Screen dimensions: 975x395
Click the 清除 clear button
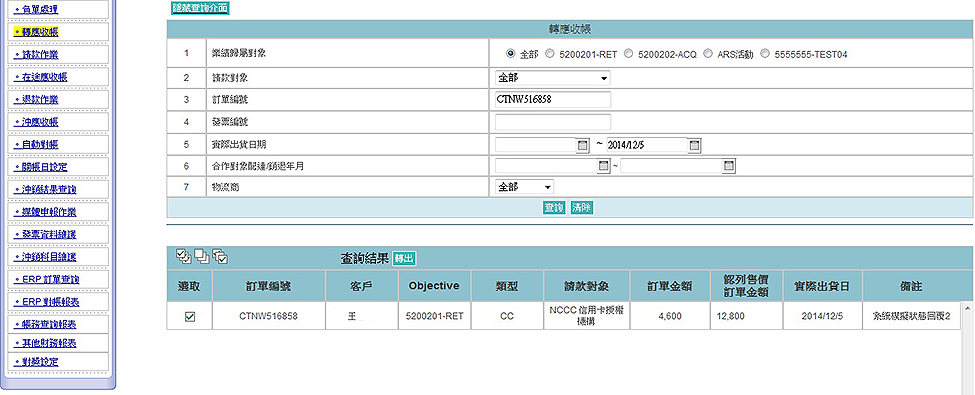[x=582, y=208]
